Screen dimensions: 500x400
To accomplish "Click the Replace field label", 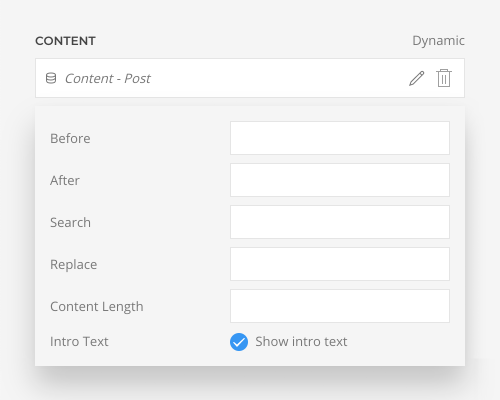I will (73, 265).
